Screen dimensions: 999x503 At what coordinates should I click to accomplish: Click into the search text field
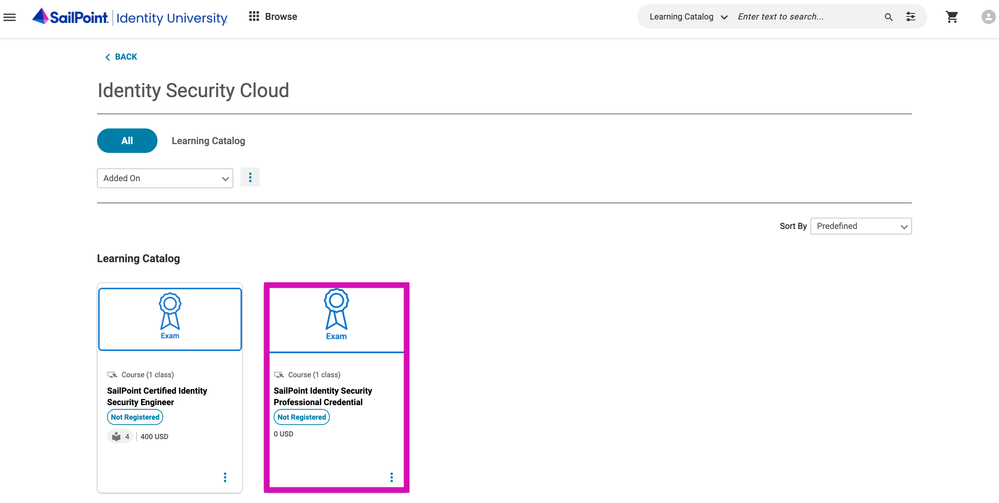(x=805, y=17)
